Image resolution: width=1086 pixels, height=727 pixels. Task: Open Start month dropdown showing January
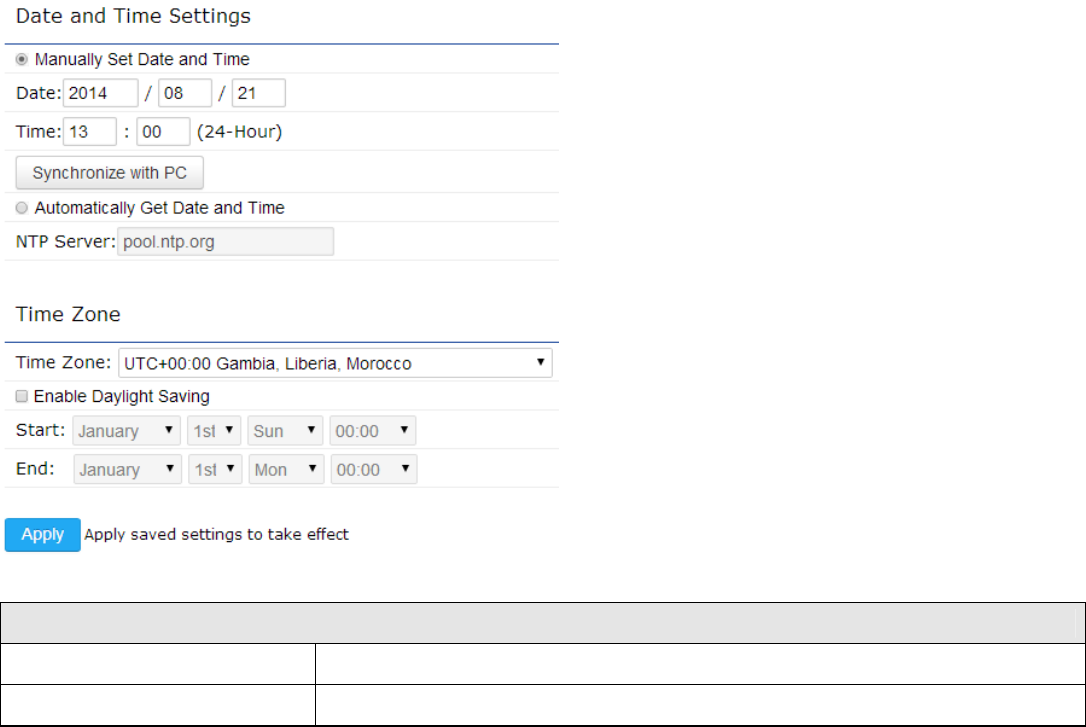tap(126, 431)
